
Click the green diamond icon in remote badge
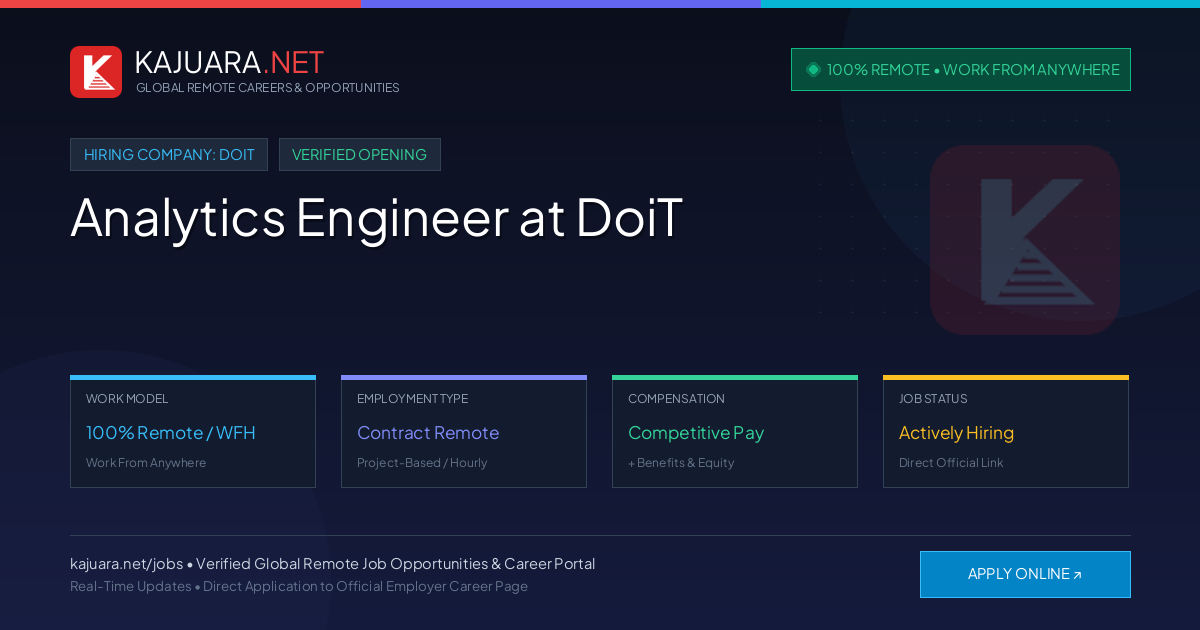(813, 69)
